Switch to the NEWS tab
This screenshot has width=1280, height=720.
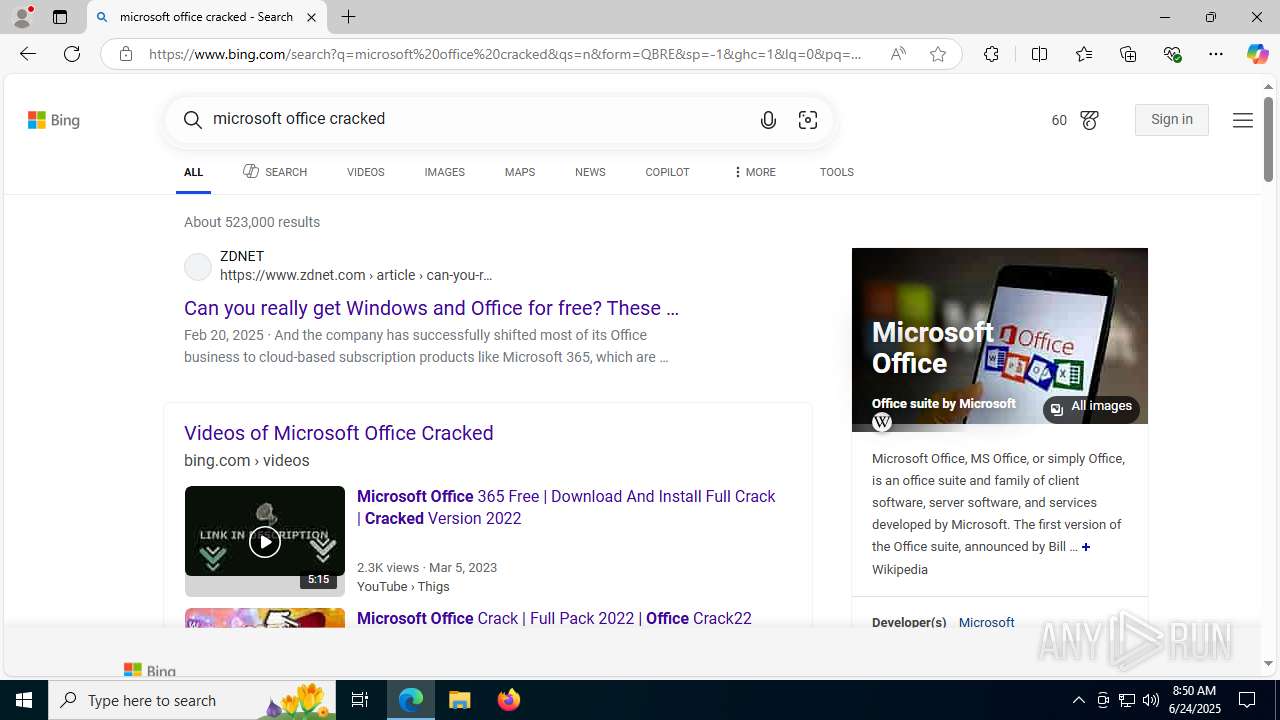coord(590,172)
